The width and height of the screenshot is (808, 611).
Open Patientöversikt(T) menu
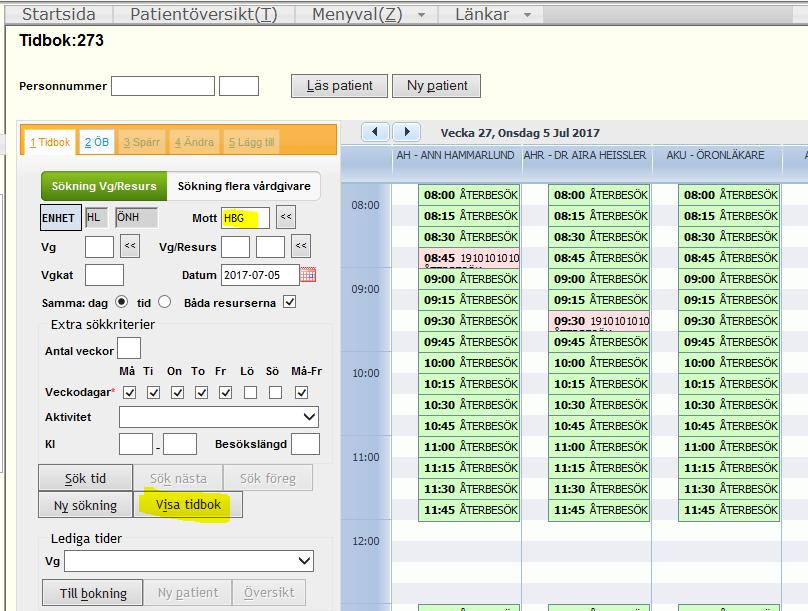[x=204, y=14]
